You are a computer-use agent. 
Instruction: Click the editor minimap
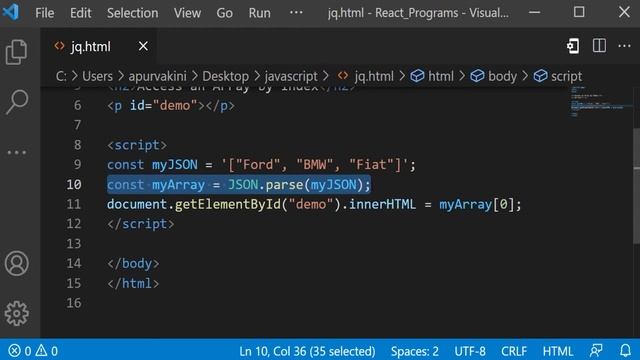pyautogui.click(x=600, y=101)
